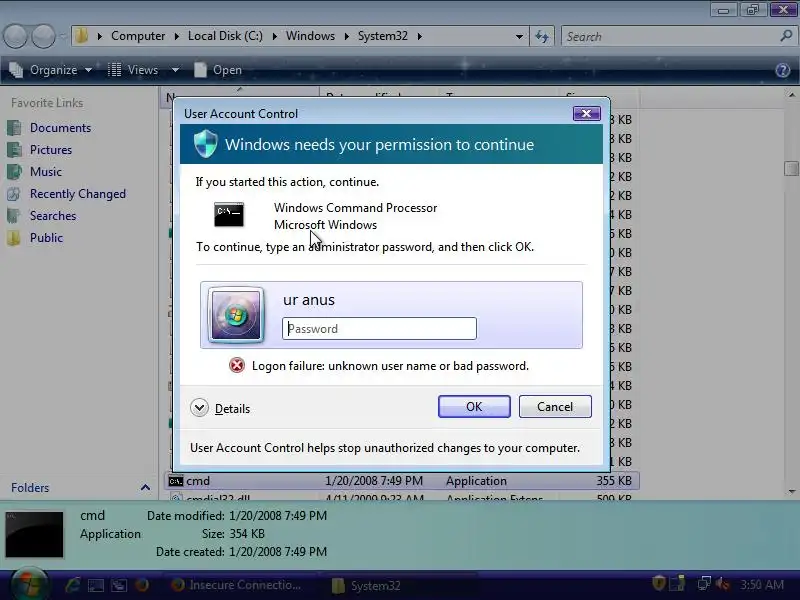Open Searches in Favorite Links

click(x=53, y=215)
